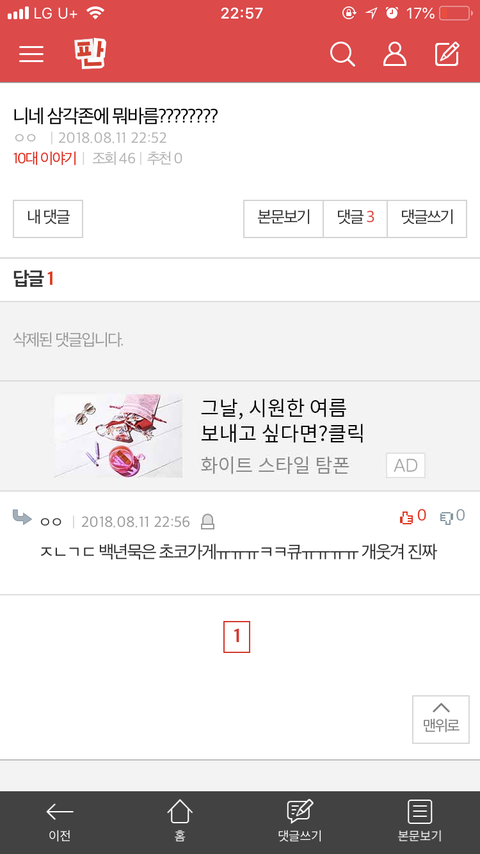Tap 본문보기 in the bottom bar
Viewport: 480px width, 854px height.
click(x=420, y=822)
